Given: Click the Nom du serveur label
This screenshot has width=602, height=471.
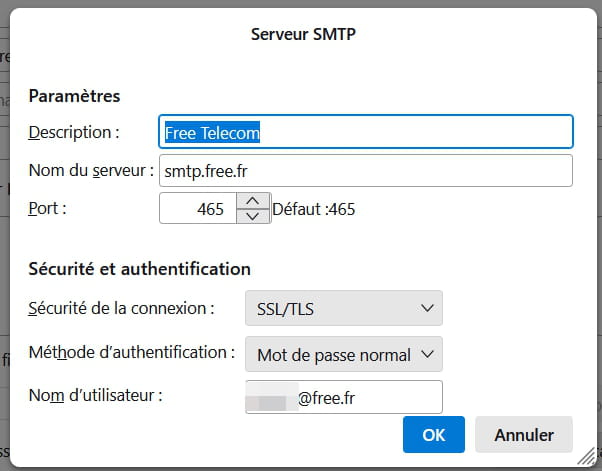Looking at the screenshot, I should (91, 170).
